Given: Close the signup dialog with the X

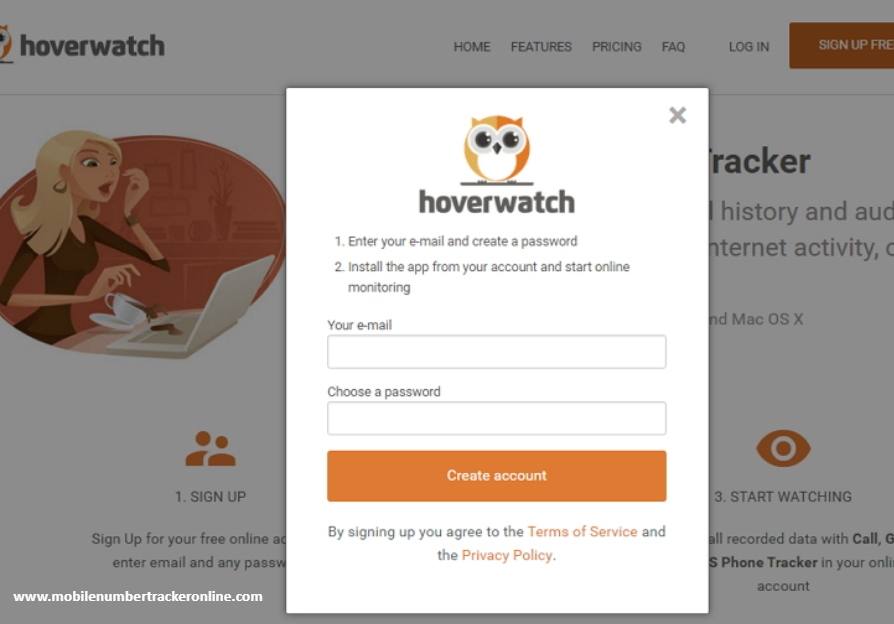Looking at the screenshot, I should tap(677, 115).
